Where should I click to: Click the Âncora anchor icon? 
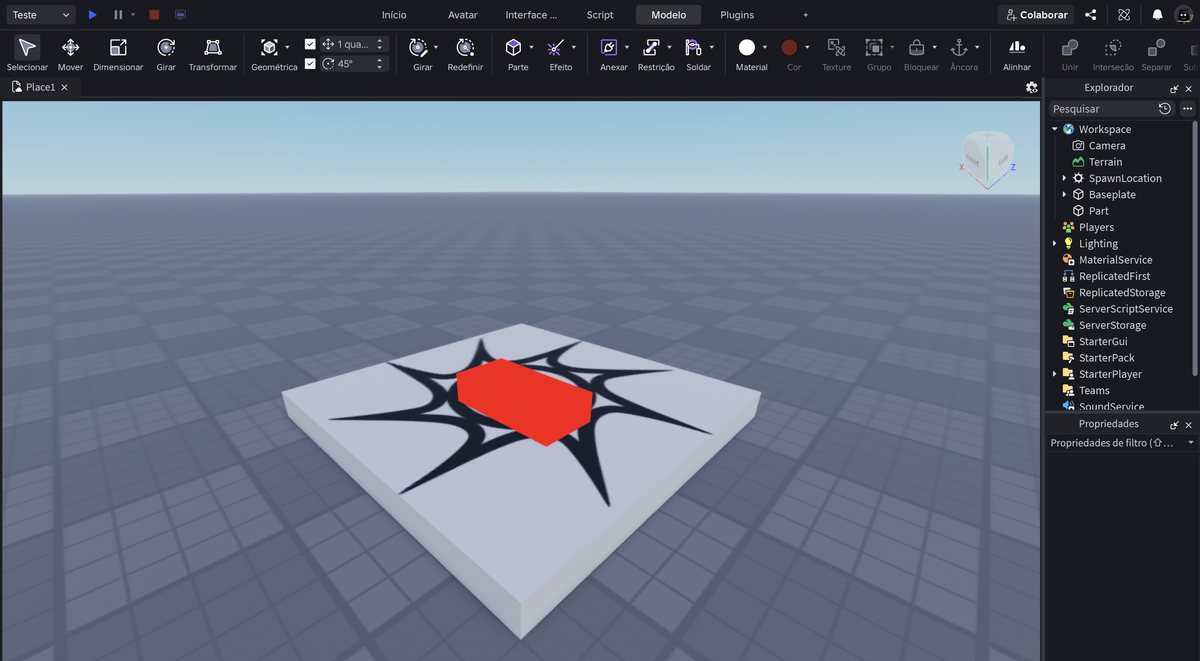(958, 47)
